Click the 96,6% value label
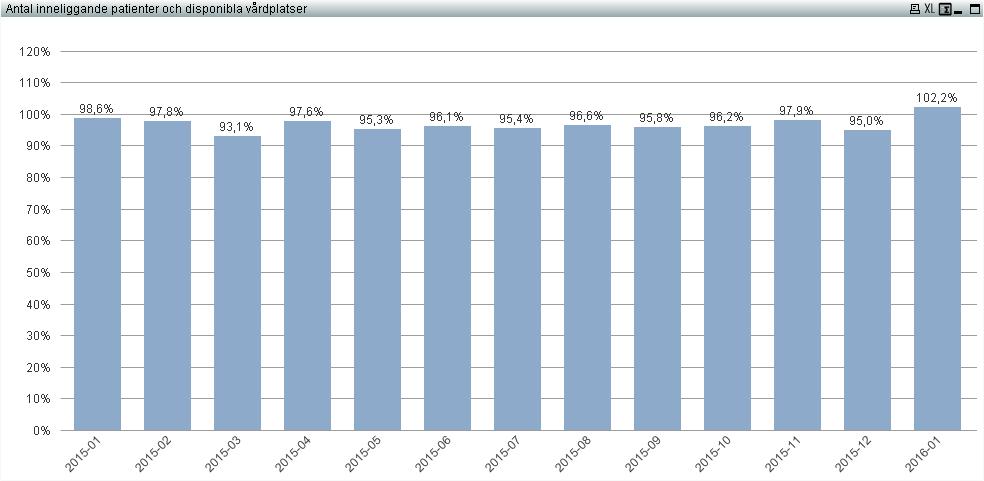The image size is (984, 481). [586, 116]
